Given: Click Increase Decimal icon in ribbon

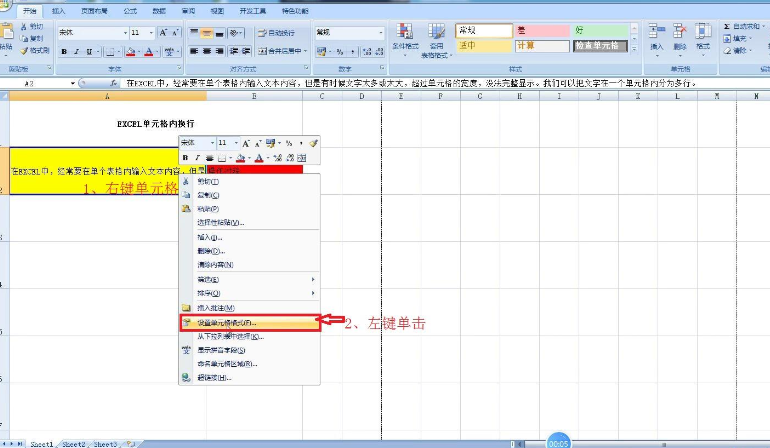Looking at the screenshot, I should [x=367, y=52].
